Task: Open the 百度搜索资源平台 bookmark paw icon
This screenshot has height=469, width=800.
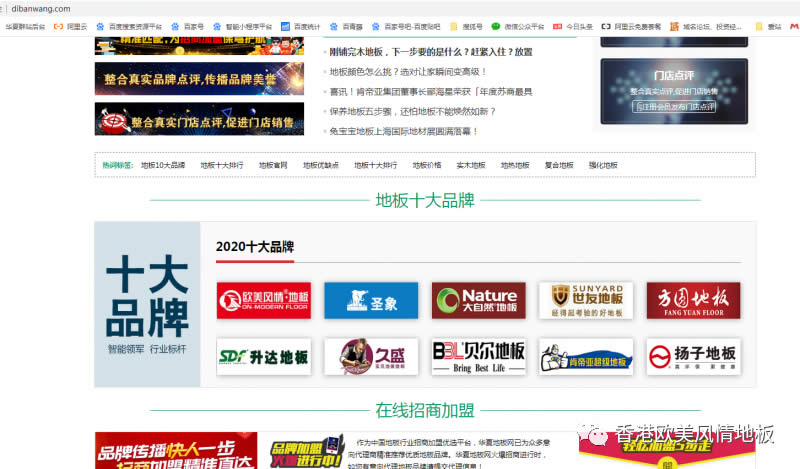Action: [x=100, y=27]
